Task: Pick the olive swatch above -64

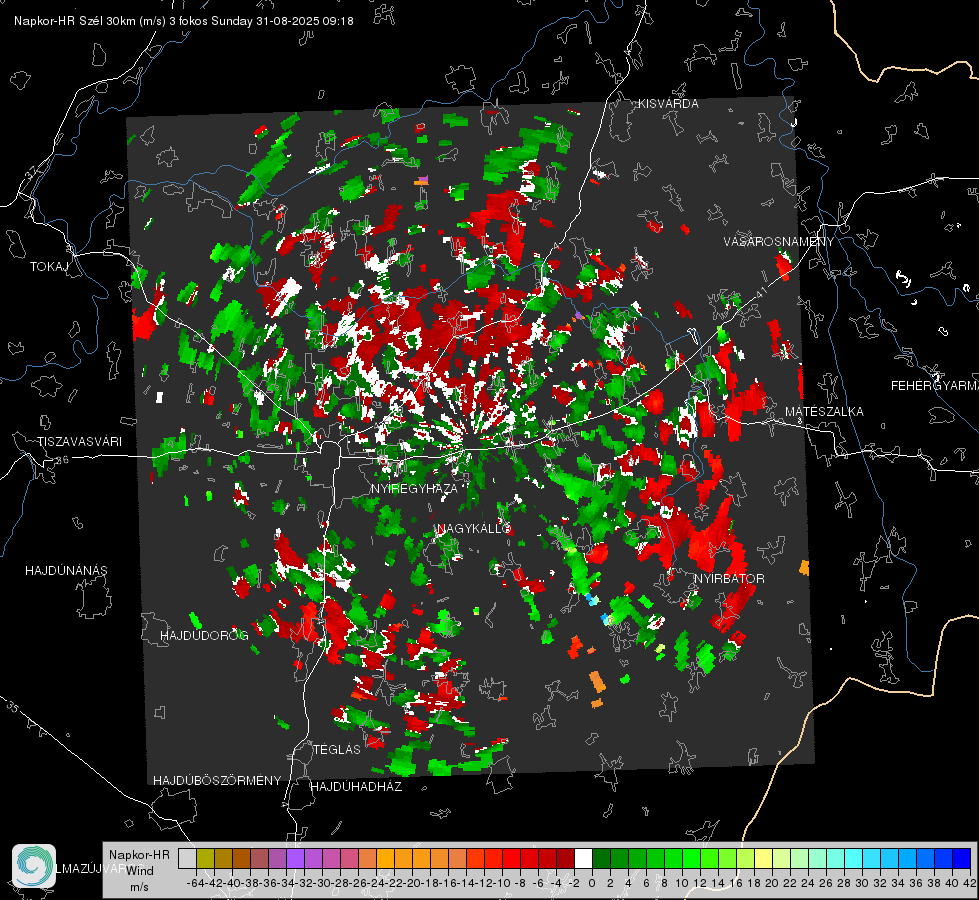Action: click(x=205, y=858)
